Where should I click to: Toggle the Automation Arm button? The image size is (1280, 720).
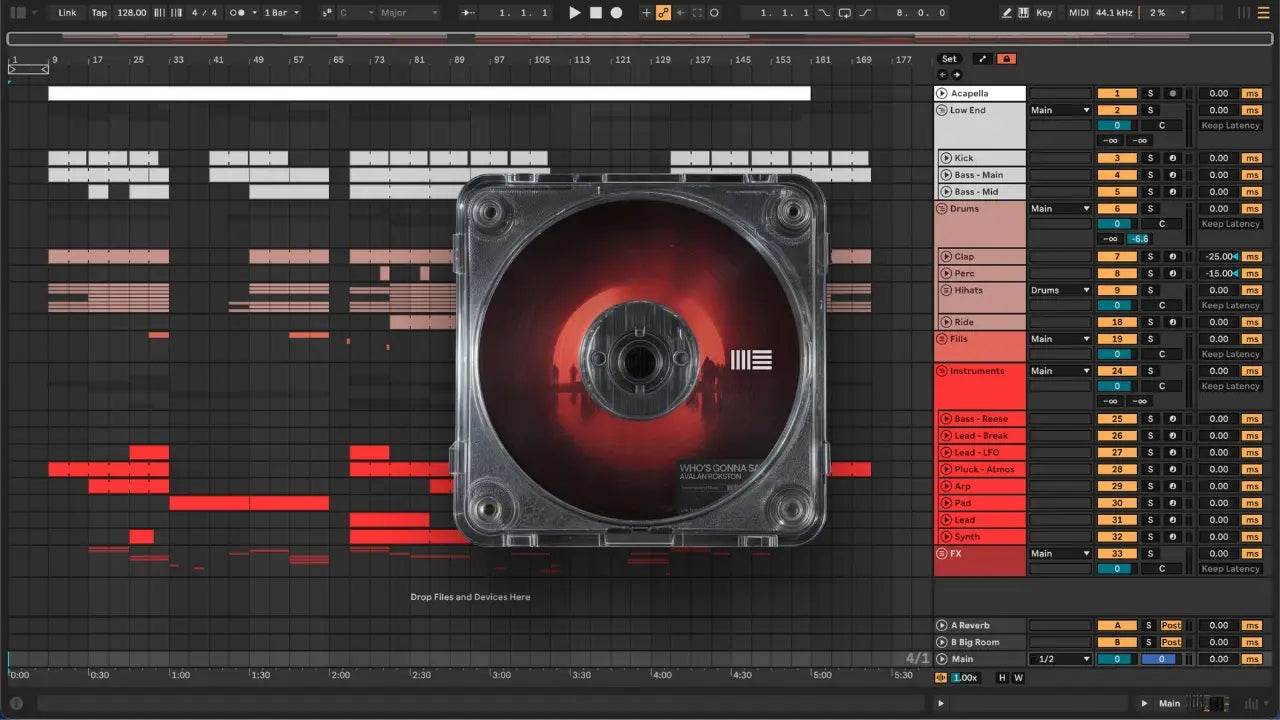coord(663,13)
